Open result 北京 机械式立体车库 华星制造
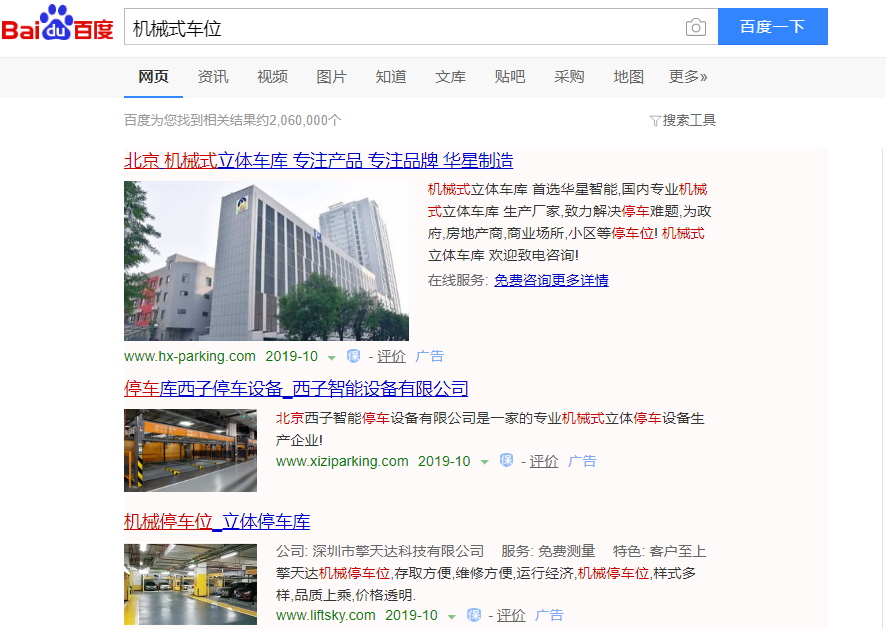This screenshot has width=886, height=629. pyautogui.click(x=319, y=160)
